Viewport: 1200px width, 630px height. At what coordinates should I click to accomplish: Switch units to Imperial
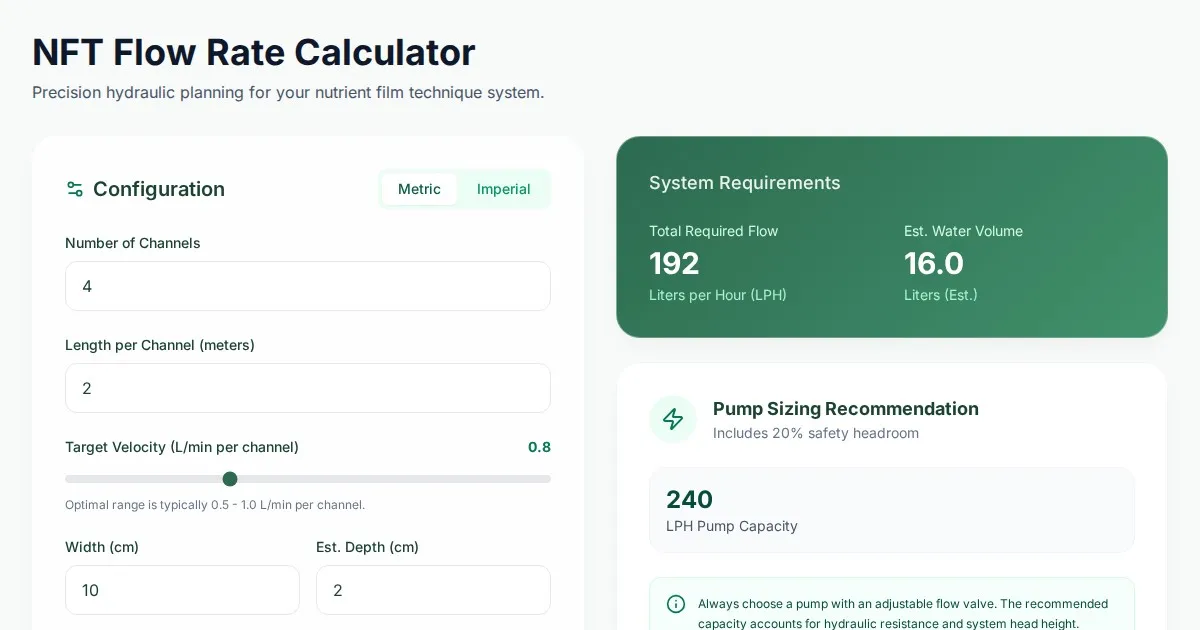pos(503,189)
